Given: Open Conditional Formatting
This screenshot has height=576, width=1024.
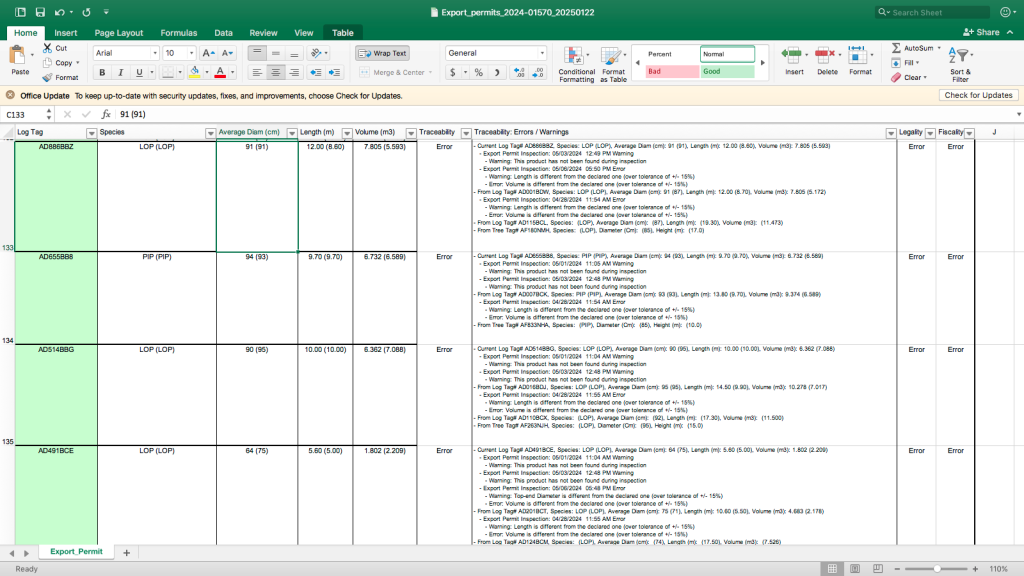Looking at the screenshot, I should click(x=576, y=61).
